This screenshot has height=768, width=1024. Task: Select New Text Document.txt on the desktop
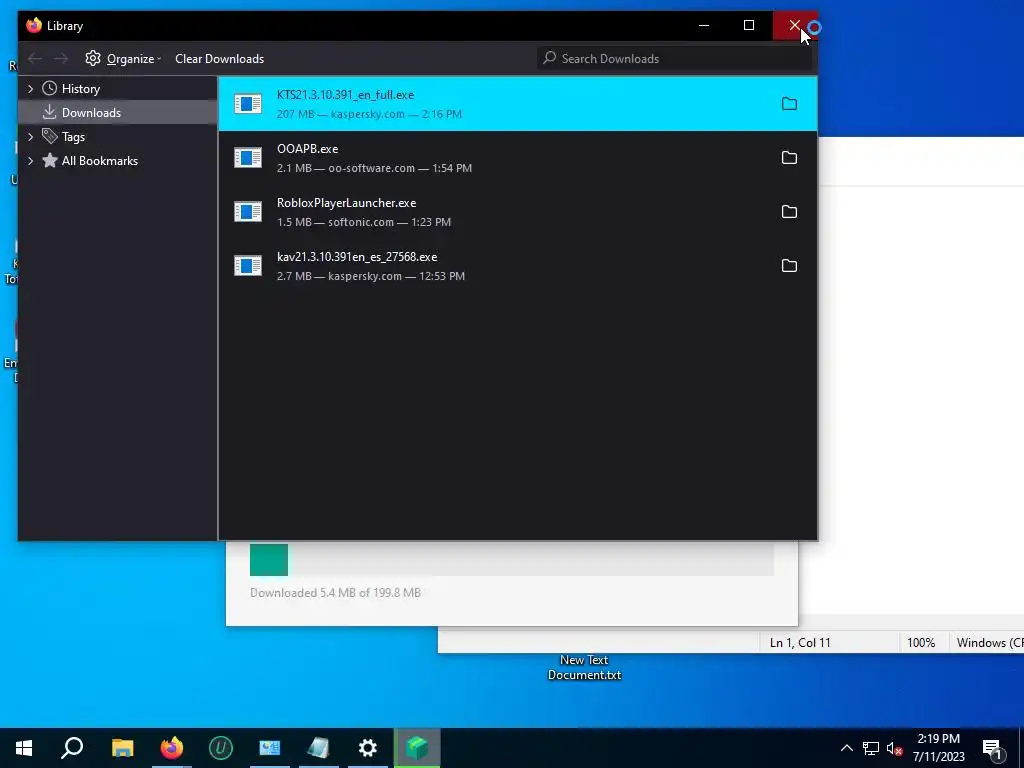point(584,667)
